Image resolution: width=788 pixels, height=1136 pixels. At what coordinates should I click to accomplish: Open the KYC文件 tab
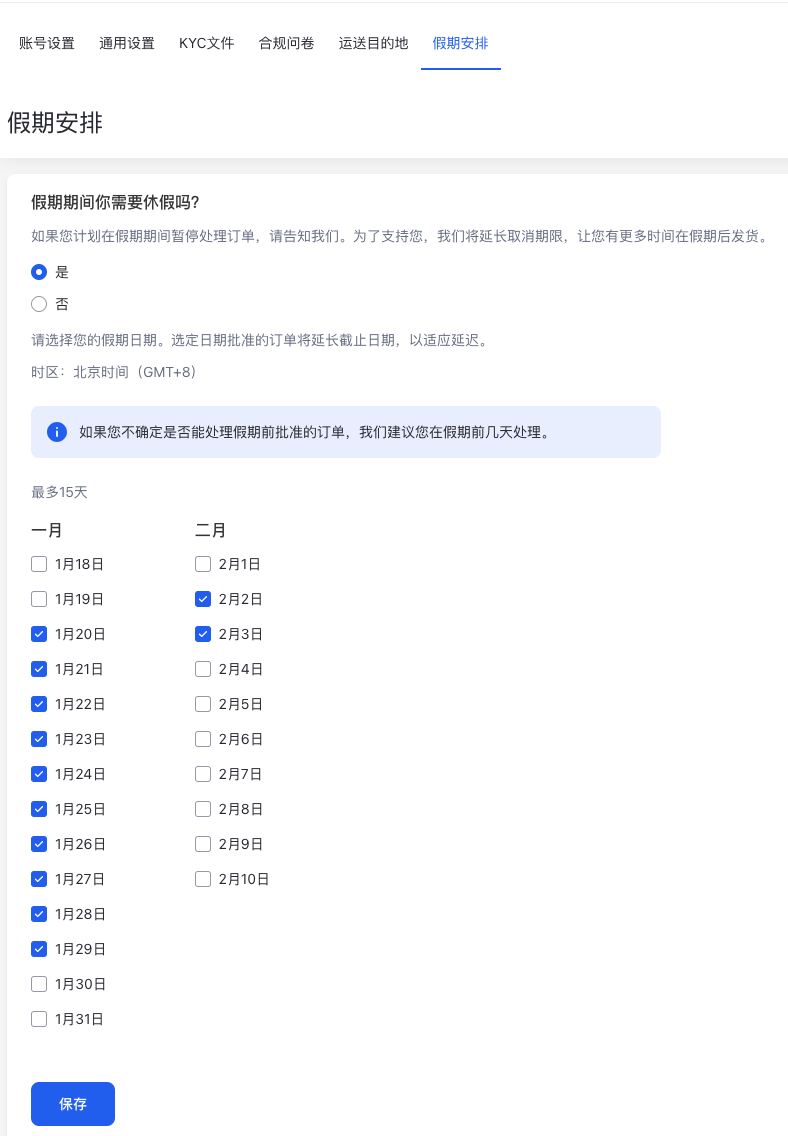point(206,43)
